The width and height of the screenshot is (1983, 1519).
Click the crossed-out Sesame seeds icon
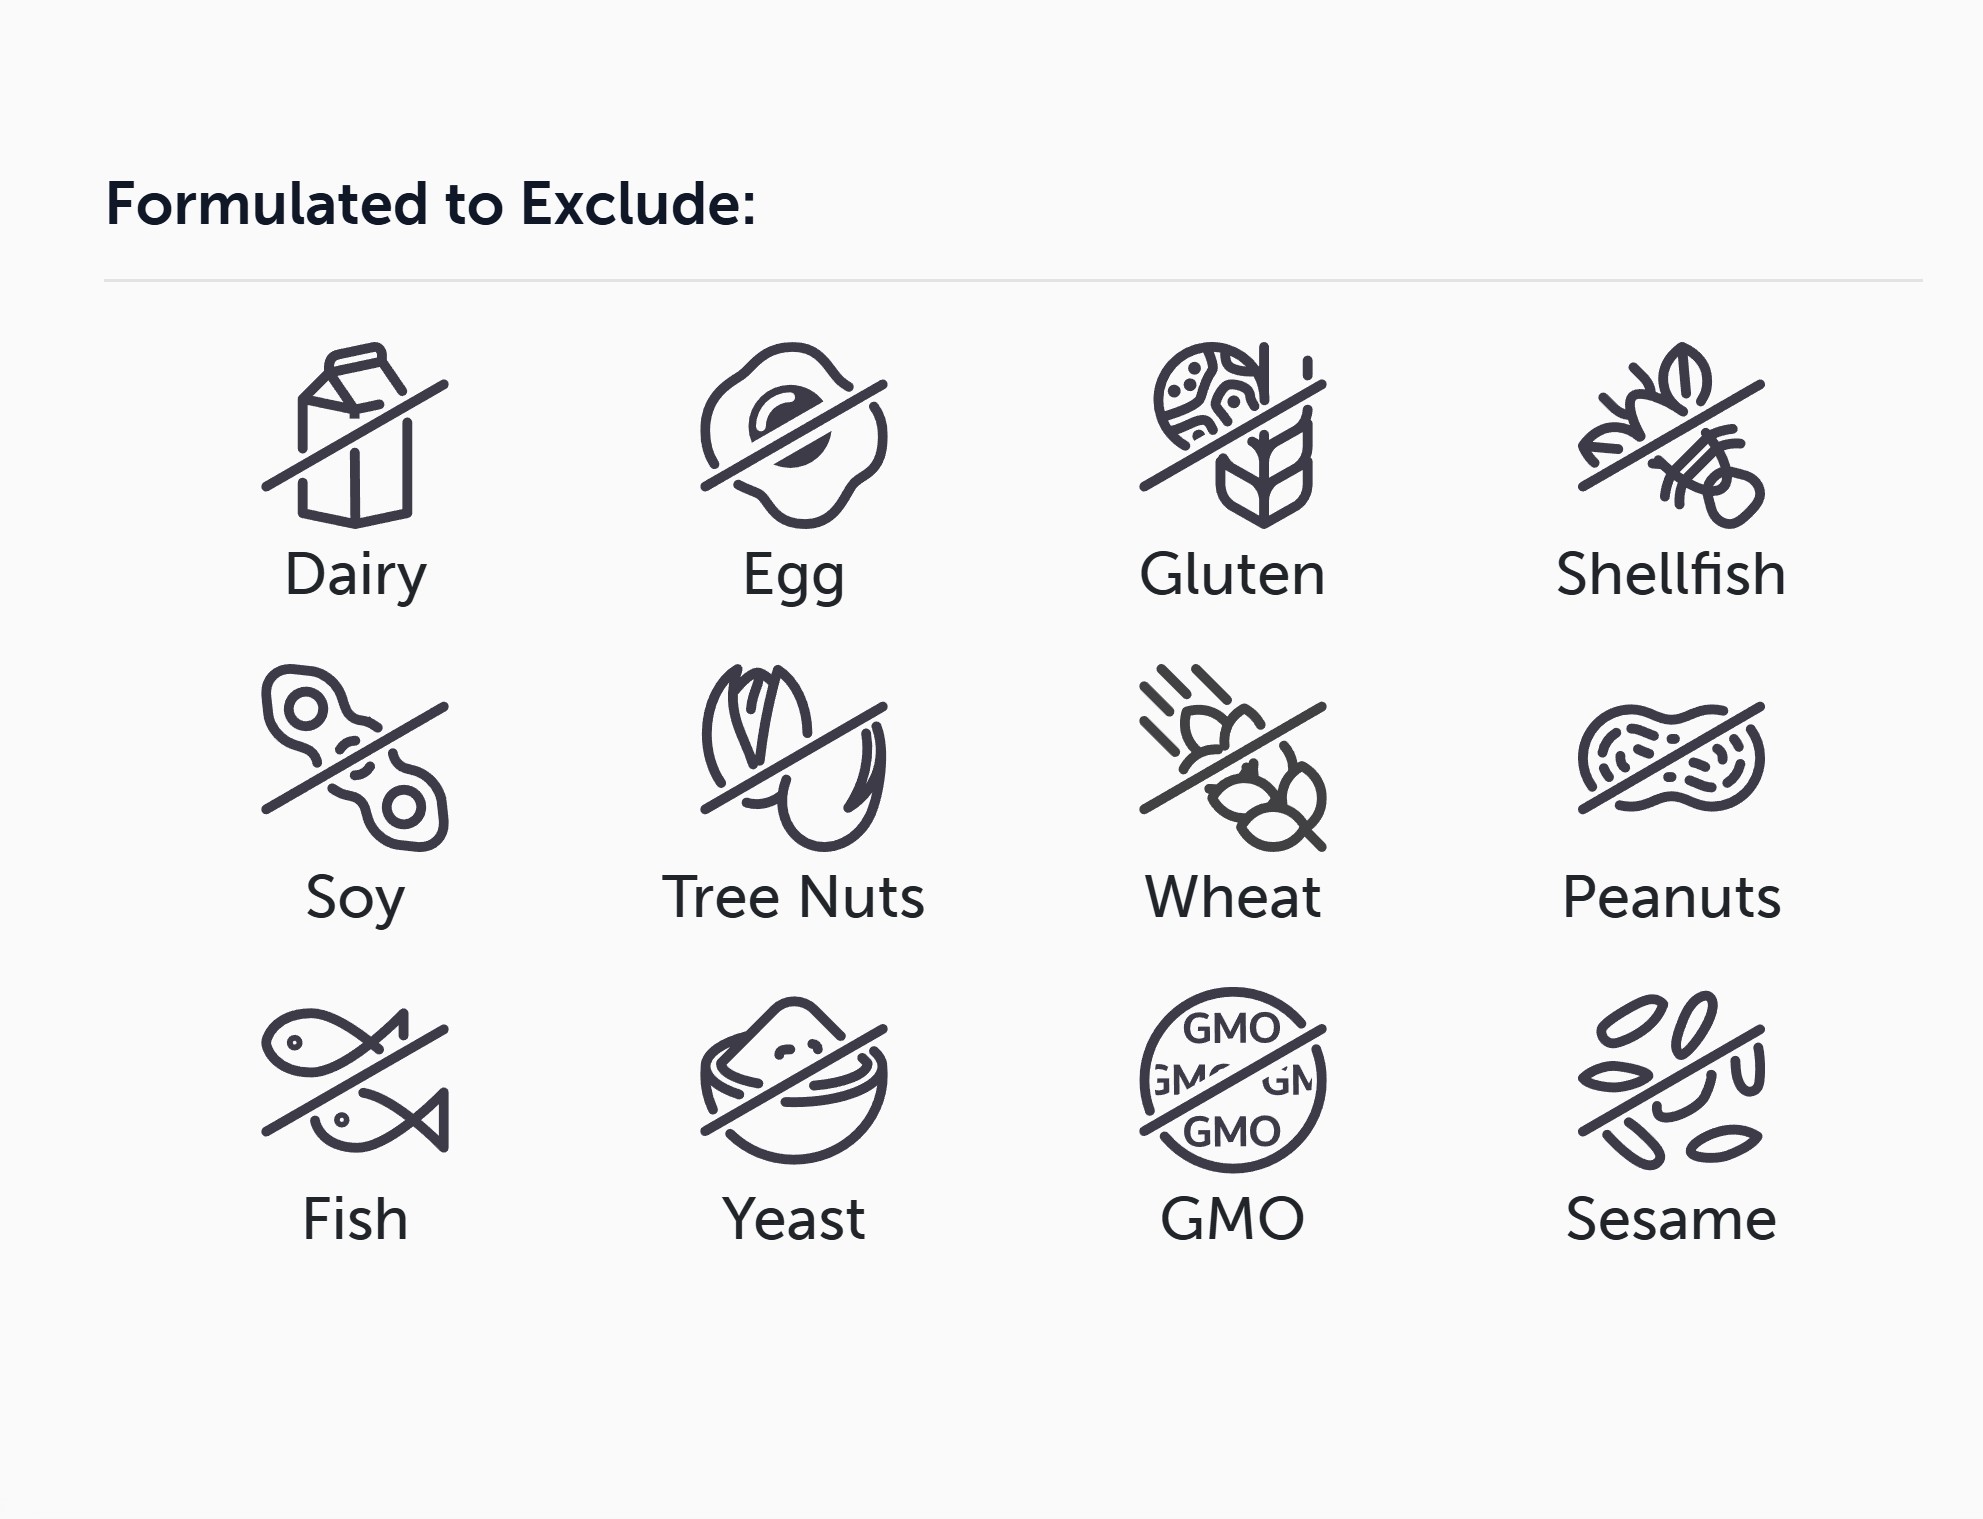(x=1671, y=1080)
